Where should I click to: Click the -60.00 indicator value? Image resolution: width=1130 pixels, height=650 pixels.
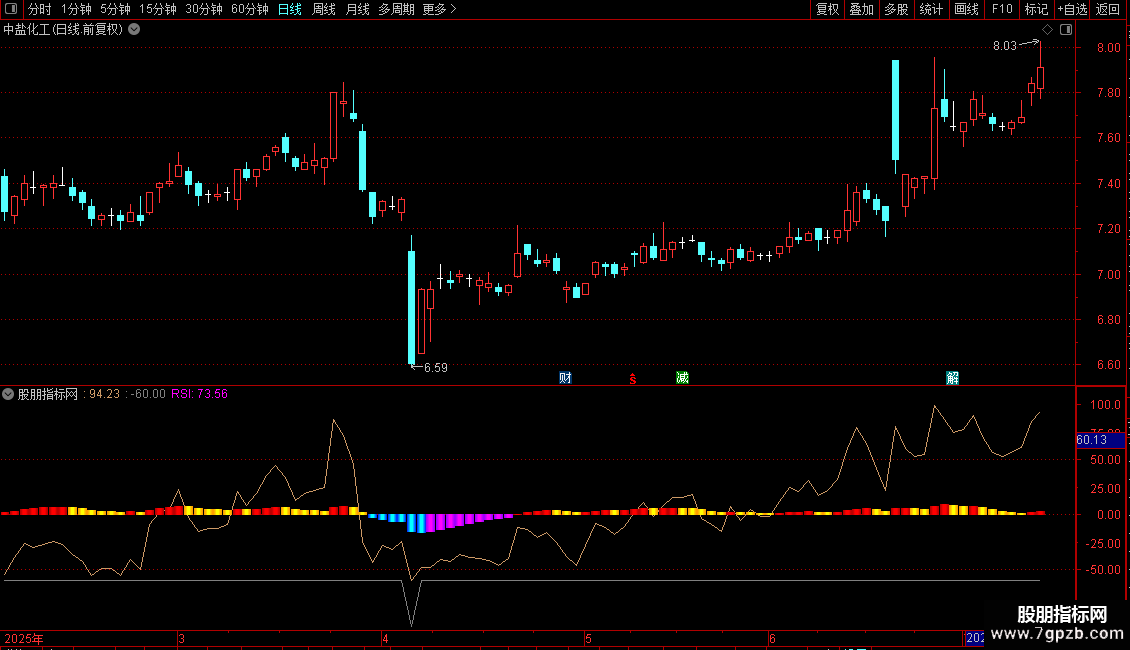pos(148,394)
